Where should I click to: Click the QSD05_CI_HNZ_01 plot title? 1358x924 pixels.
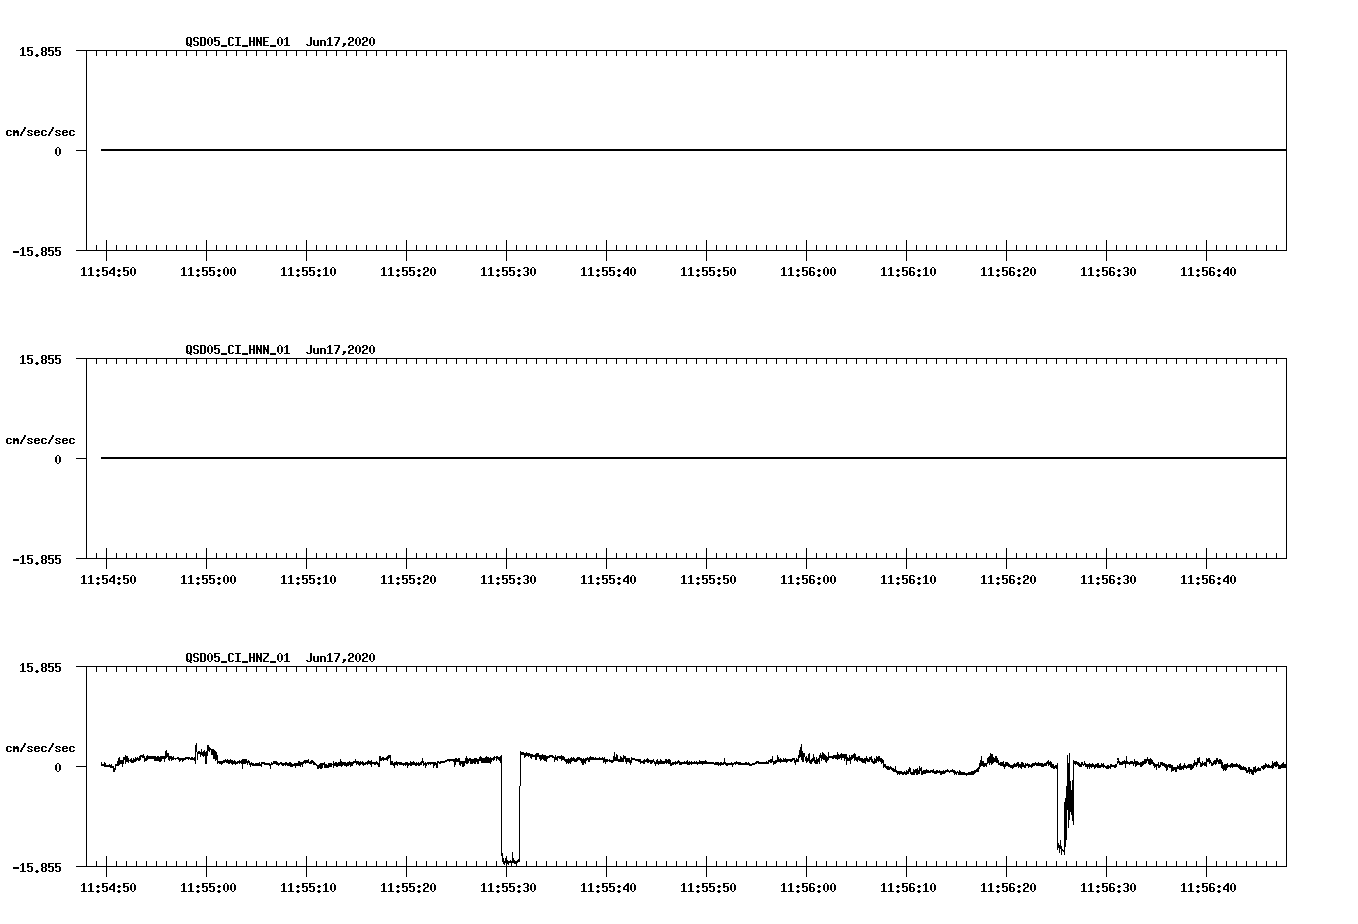click(x=280, y=658)
